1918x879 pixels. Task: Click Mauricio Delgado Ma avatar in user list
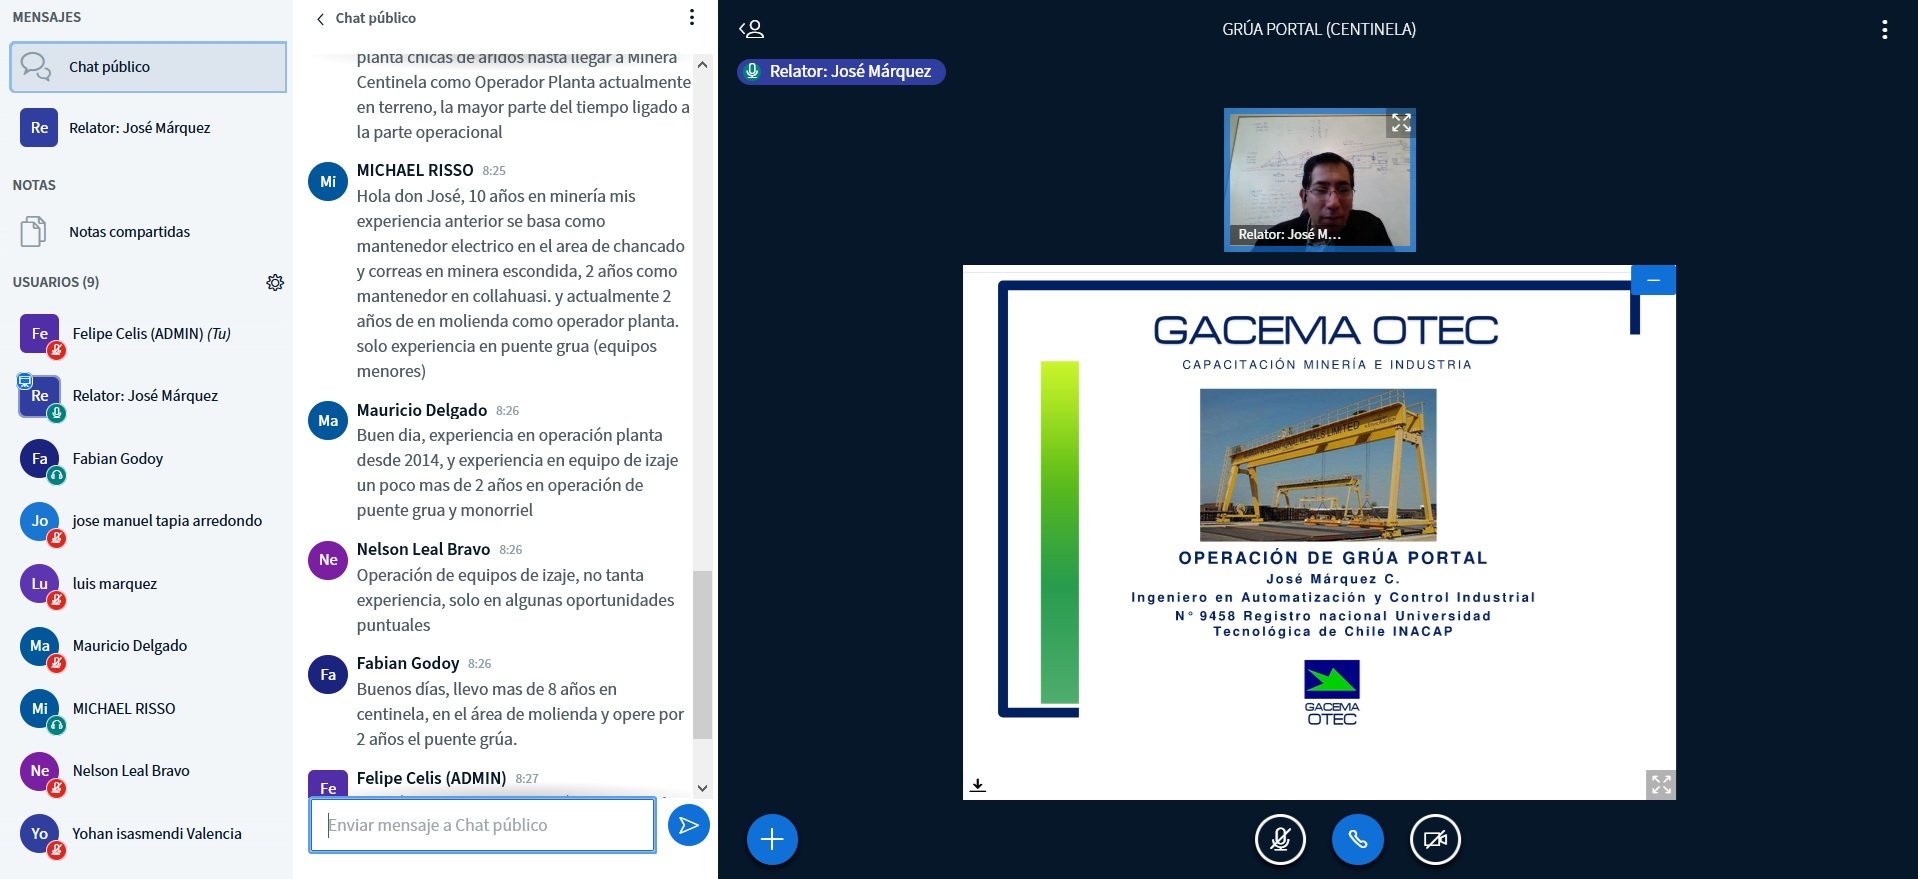click(x=39, y=646)
